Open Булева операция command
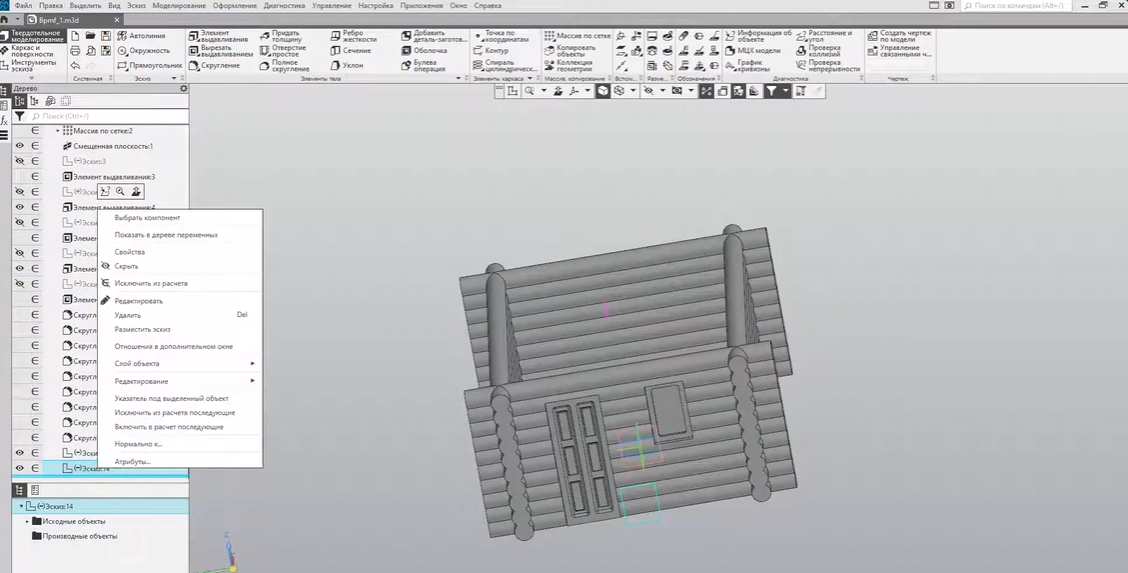The height and width of the screenshot is (573, 1128). point(423,65)
